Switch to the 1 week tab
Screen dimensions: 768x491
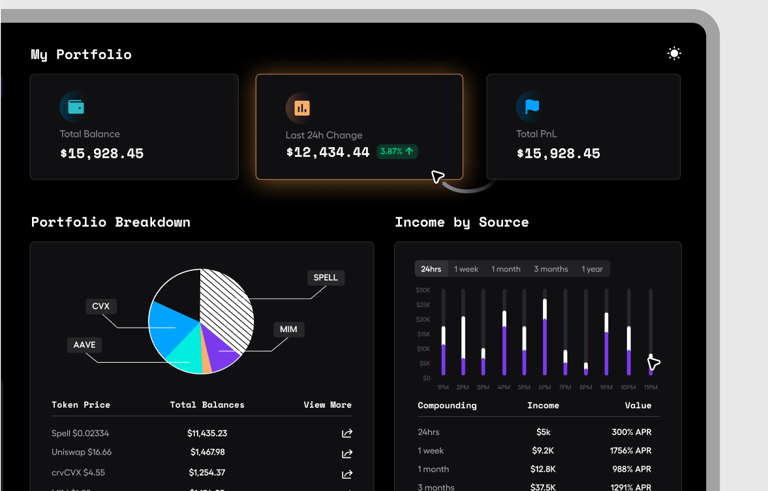[x=466, y=269]
